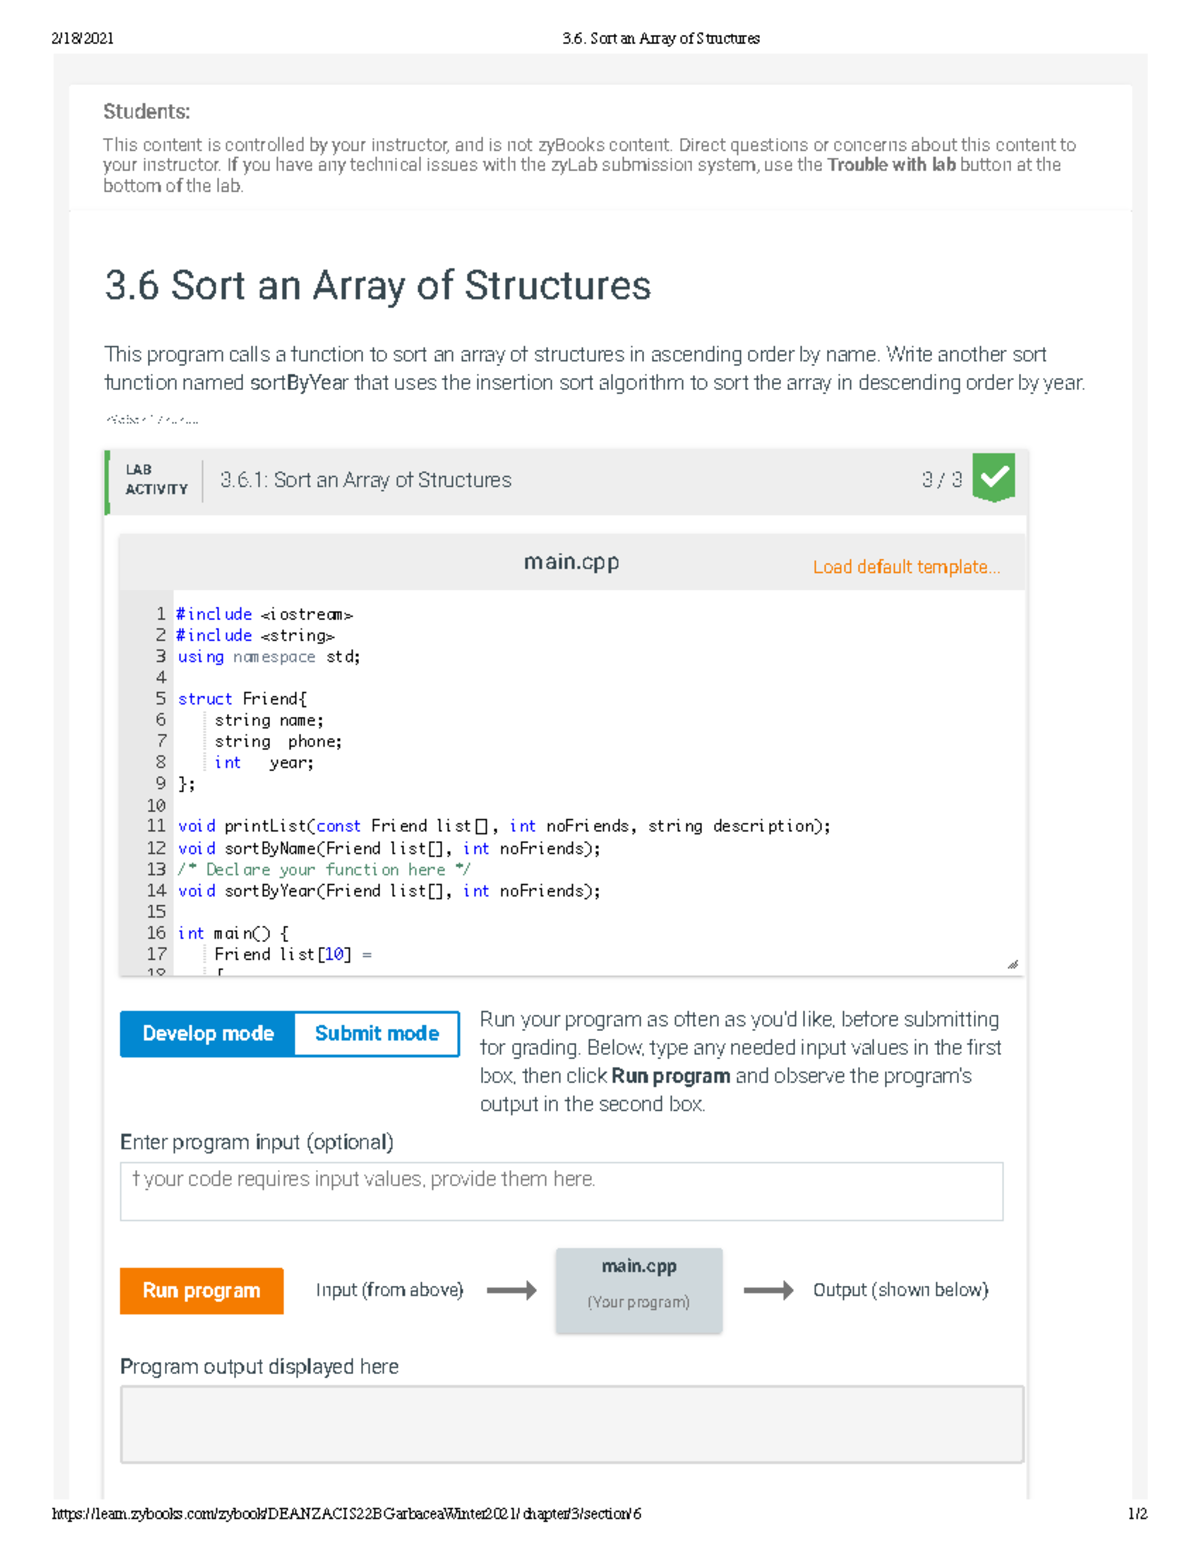Click line 14 sortByYear declaration in editor

tap(389, 891)
